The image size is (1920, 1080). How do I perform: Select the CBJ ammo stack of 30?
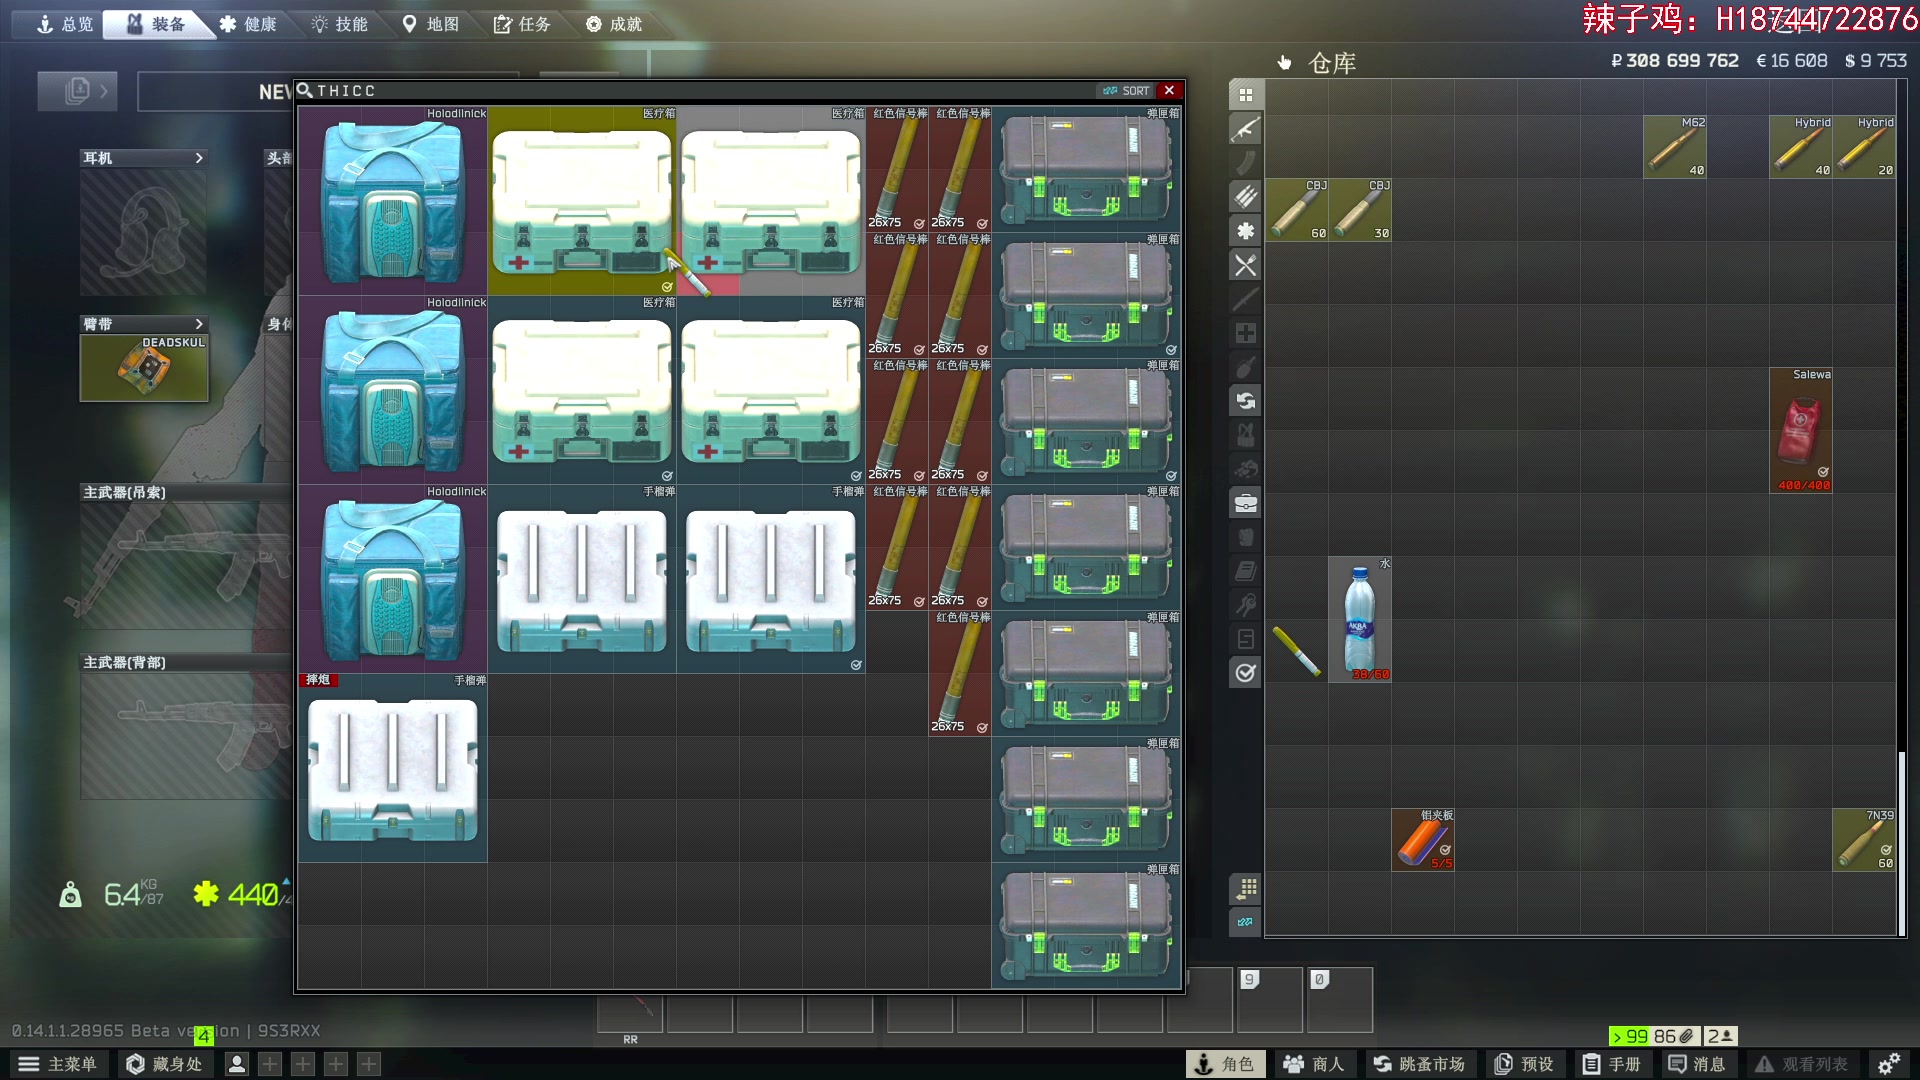tap(1360, 210)
